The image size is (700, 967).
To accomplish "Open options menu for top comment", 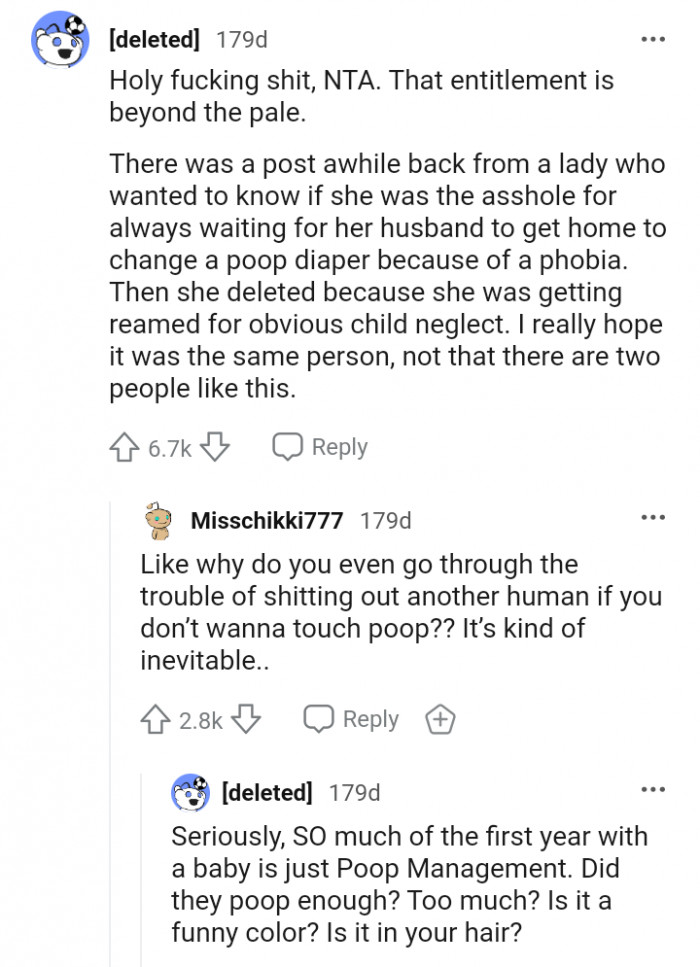I will 653,39.
